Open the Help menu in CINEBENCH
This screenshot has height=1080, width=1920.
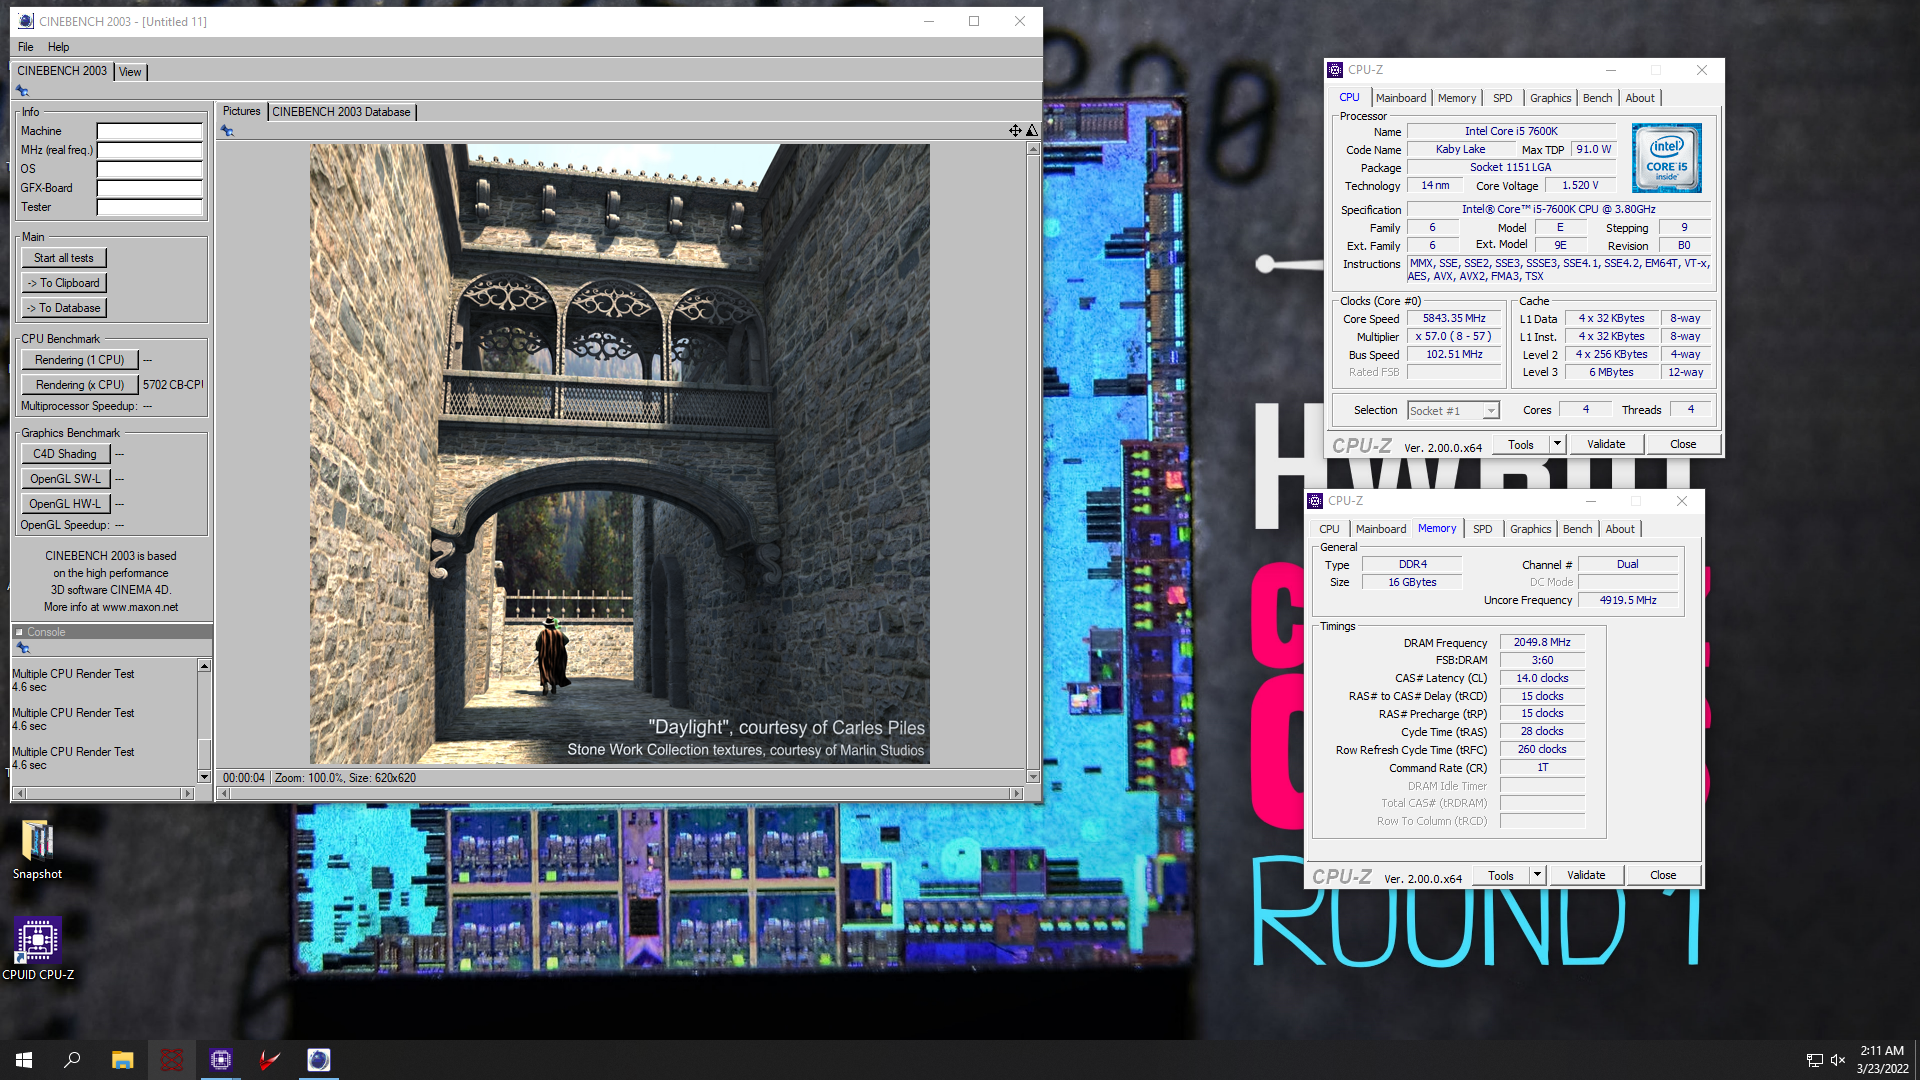point(58,47)
